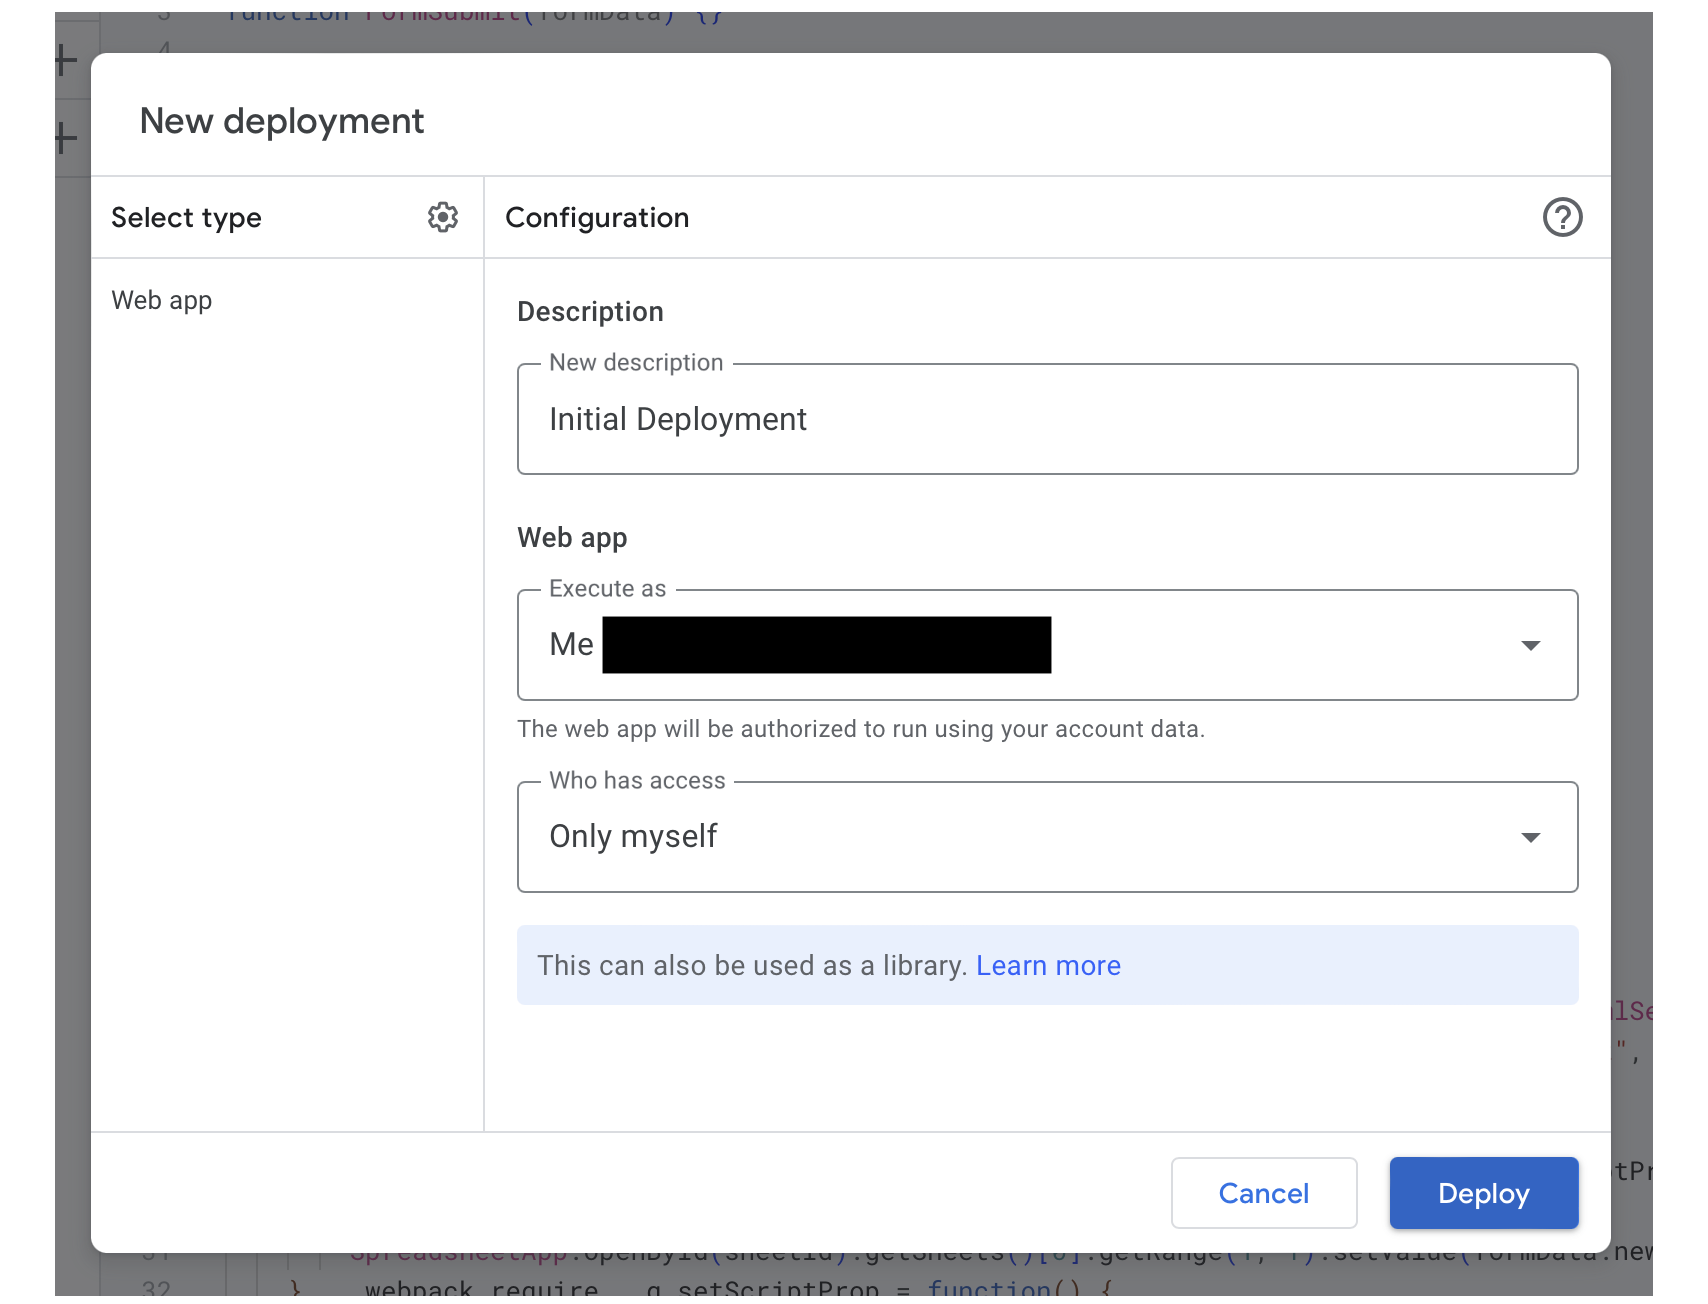Click the 'Web app' section heading in Configuration

pos(572,538)
